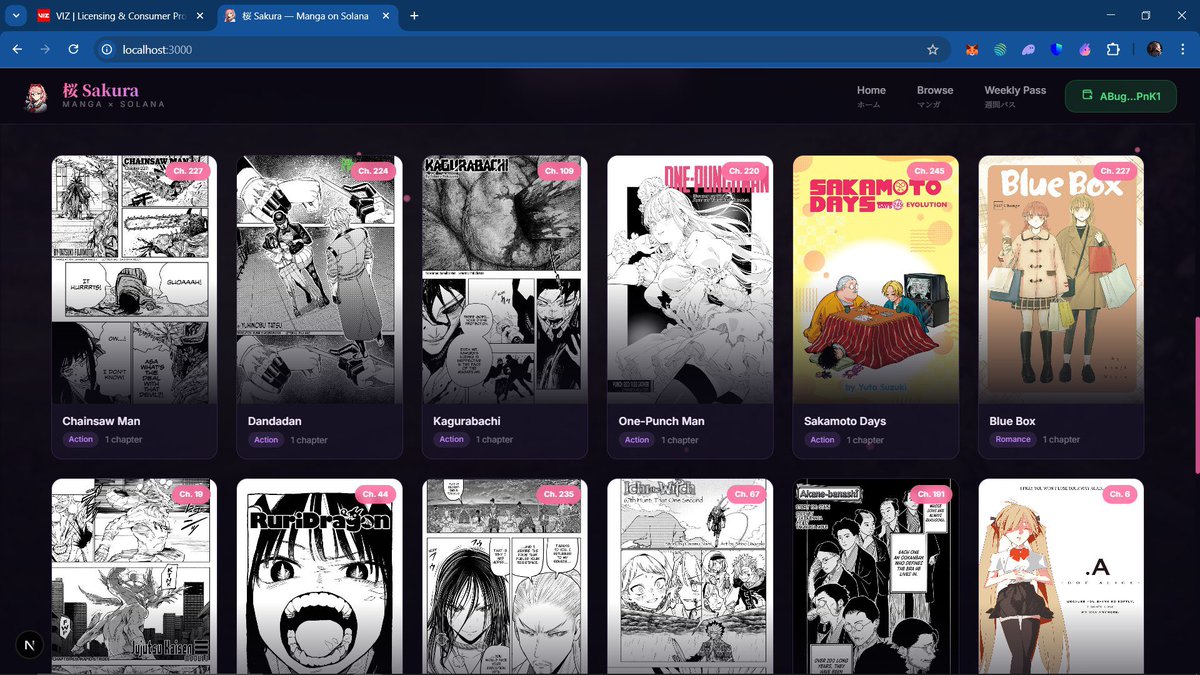Screen dimensions: 1200x675
Task: Click the Romance tag under Blue Box
Action: [x=1013, y=440]
